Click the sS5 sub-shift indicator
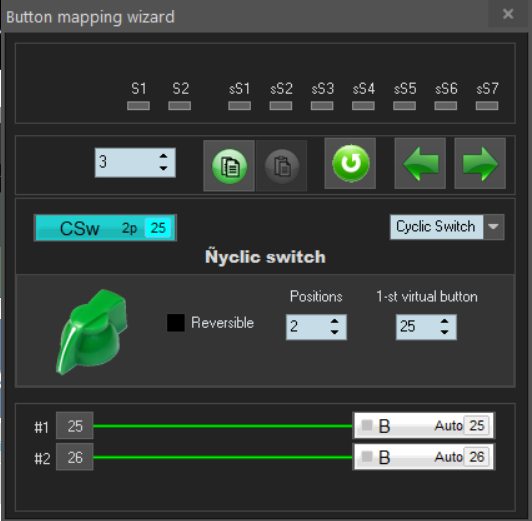 [404, 106]
